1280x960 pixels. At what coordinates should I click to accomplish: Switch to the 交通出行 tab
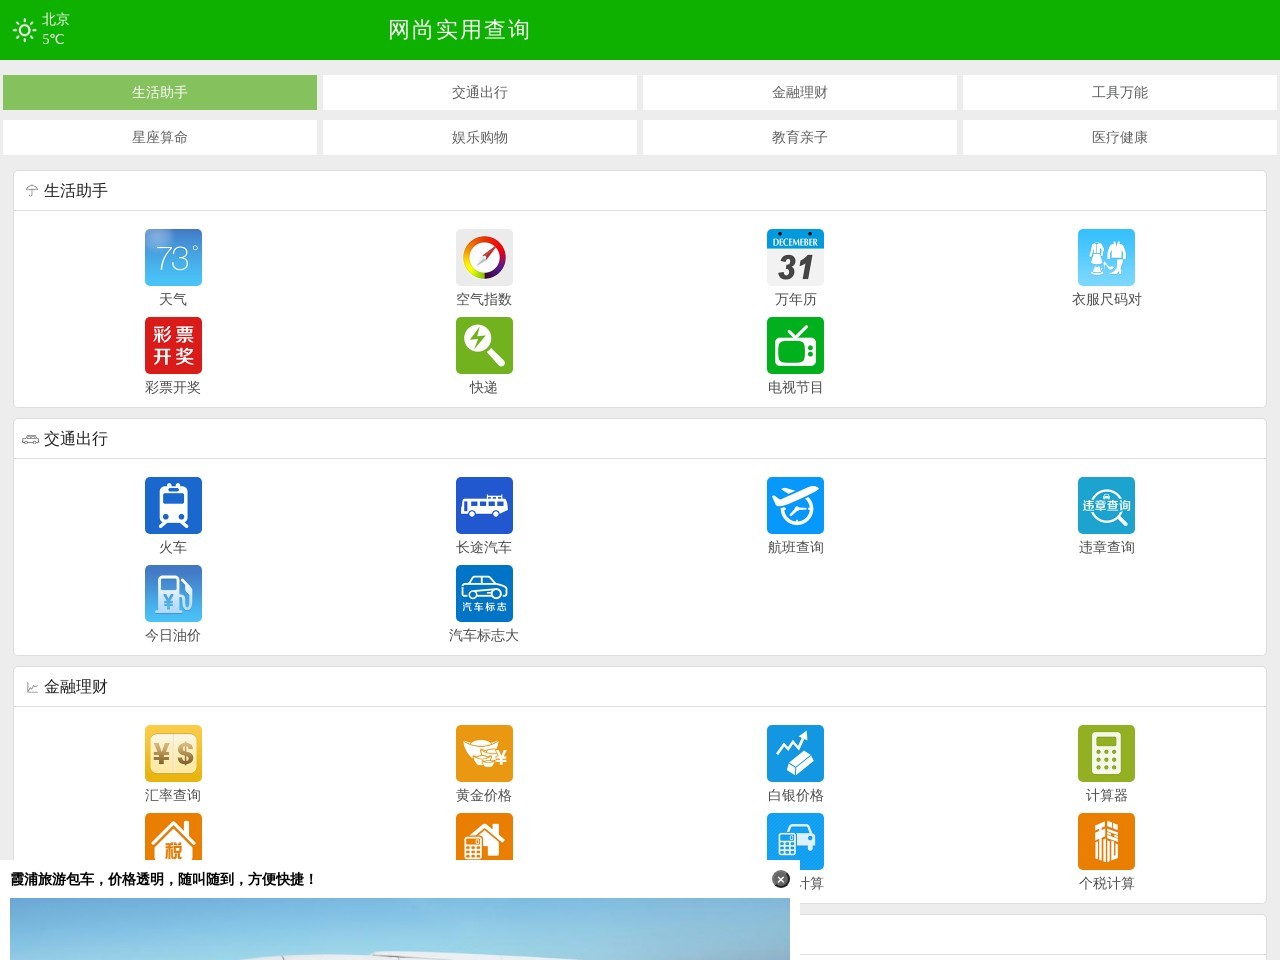(480, 92)
